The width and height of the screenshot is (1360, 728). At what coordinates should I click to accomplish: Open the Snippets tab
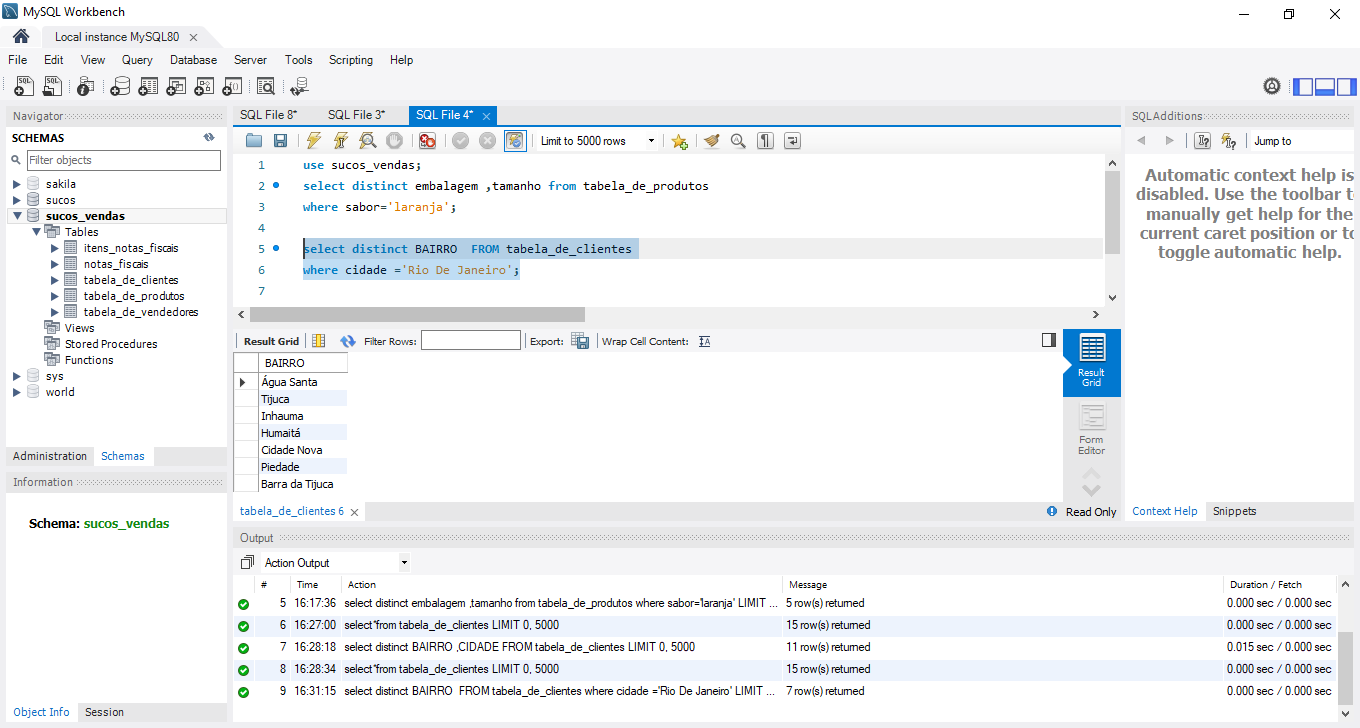[1234, 511]
